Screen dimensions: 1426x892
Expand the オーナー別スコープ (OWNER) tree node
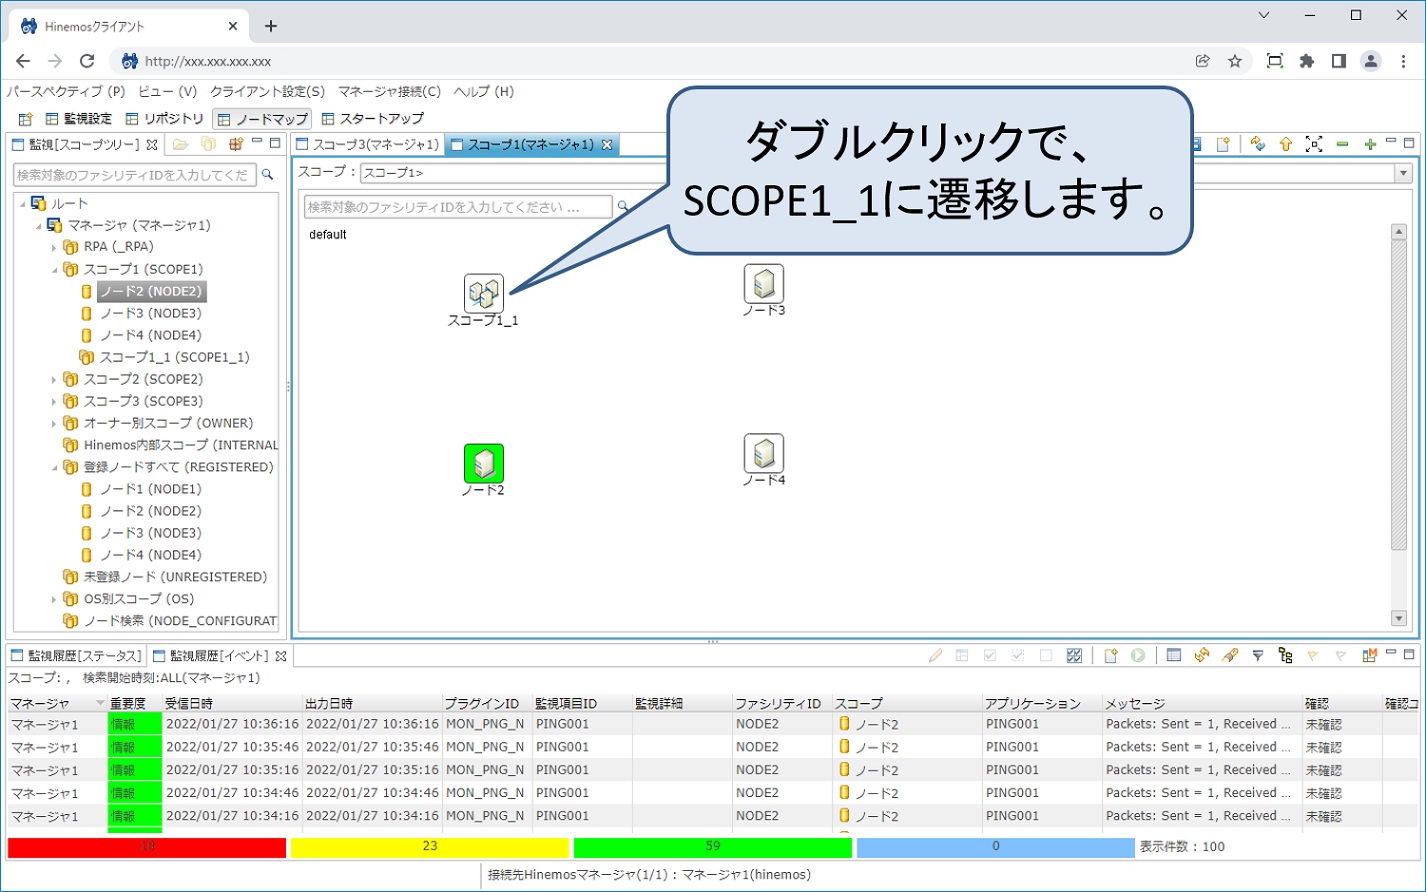click(55, 423)
